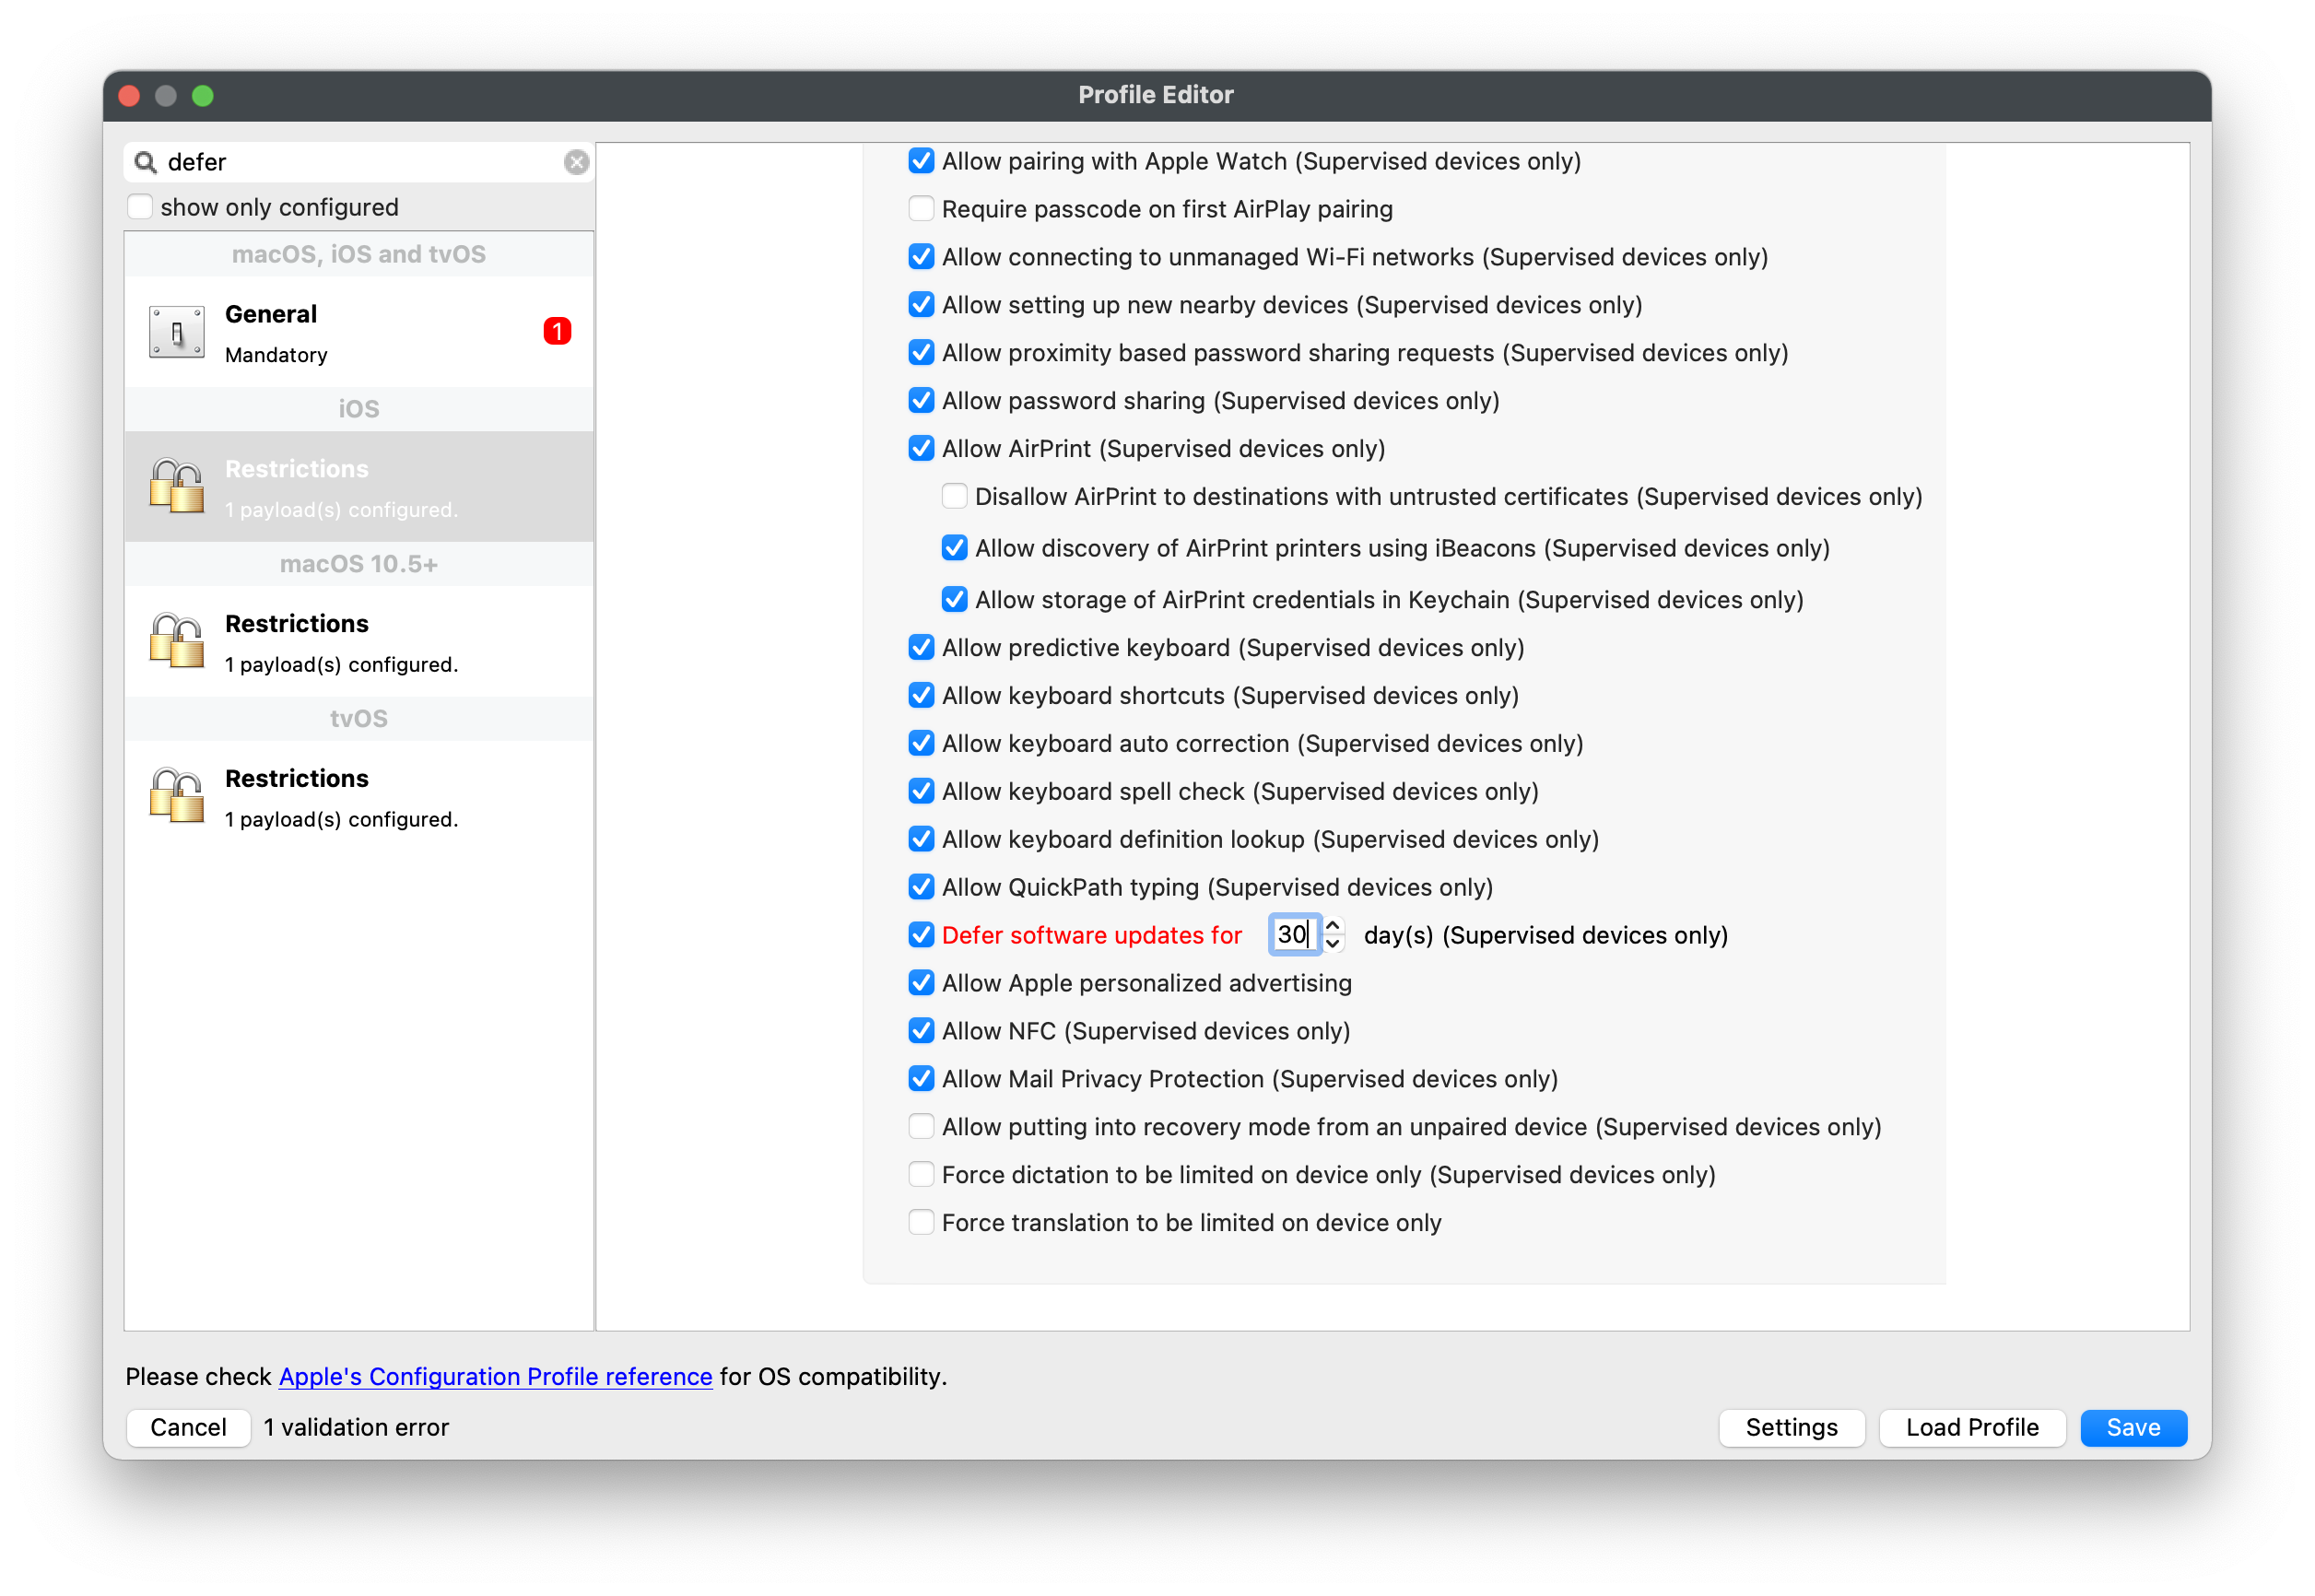Enable Disallow AirPrint to untrusted certificates
Screen dimensions: 2315x1596
coord(954,497)
